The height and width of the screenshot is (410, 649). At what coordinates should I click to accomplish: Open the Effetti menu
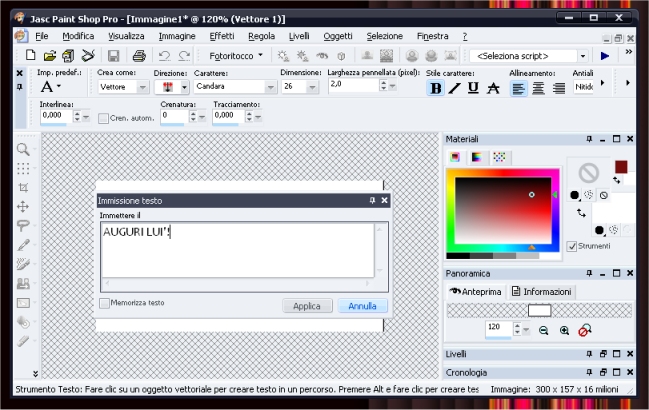pos(222,36)
